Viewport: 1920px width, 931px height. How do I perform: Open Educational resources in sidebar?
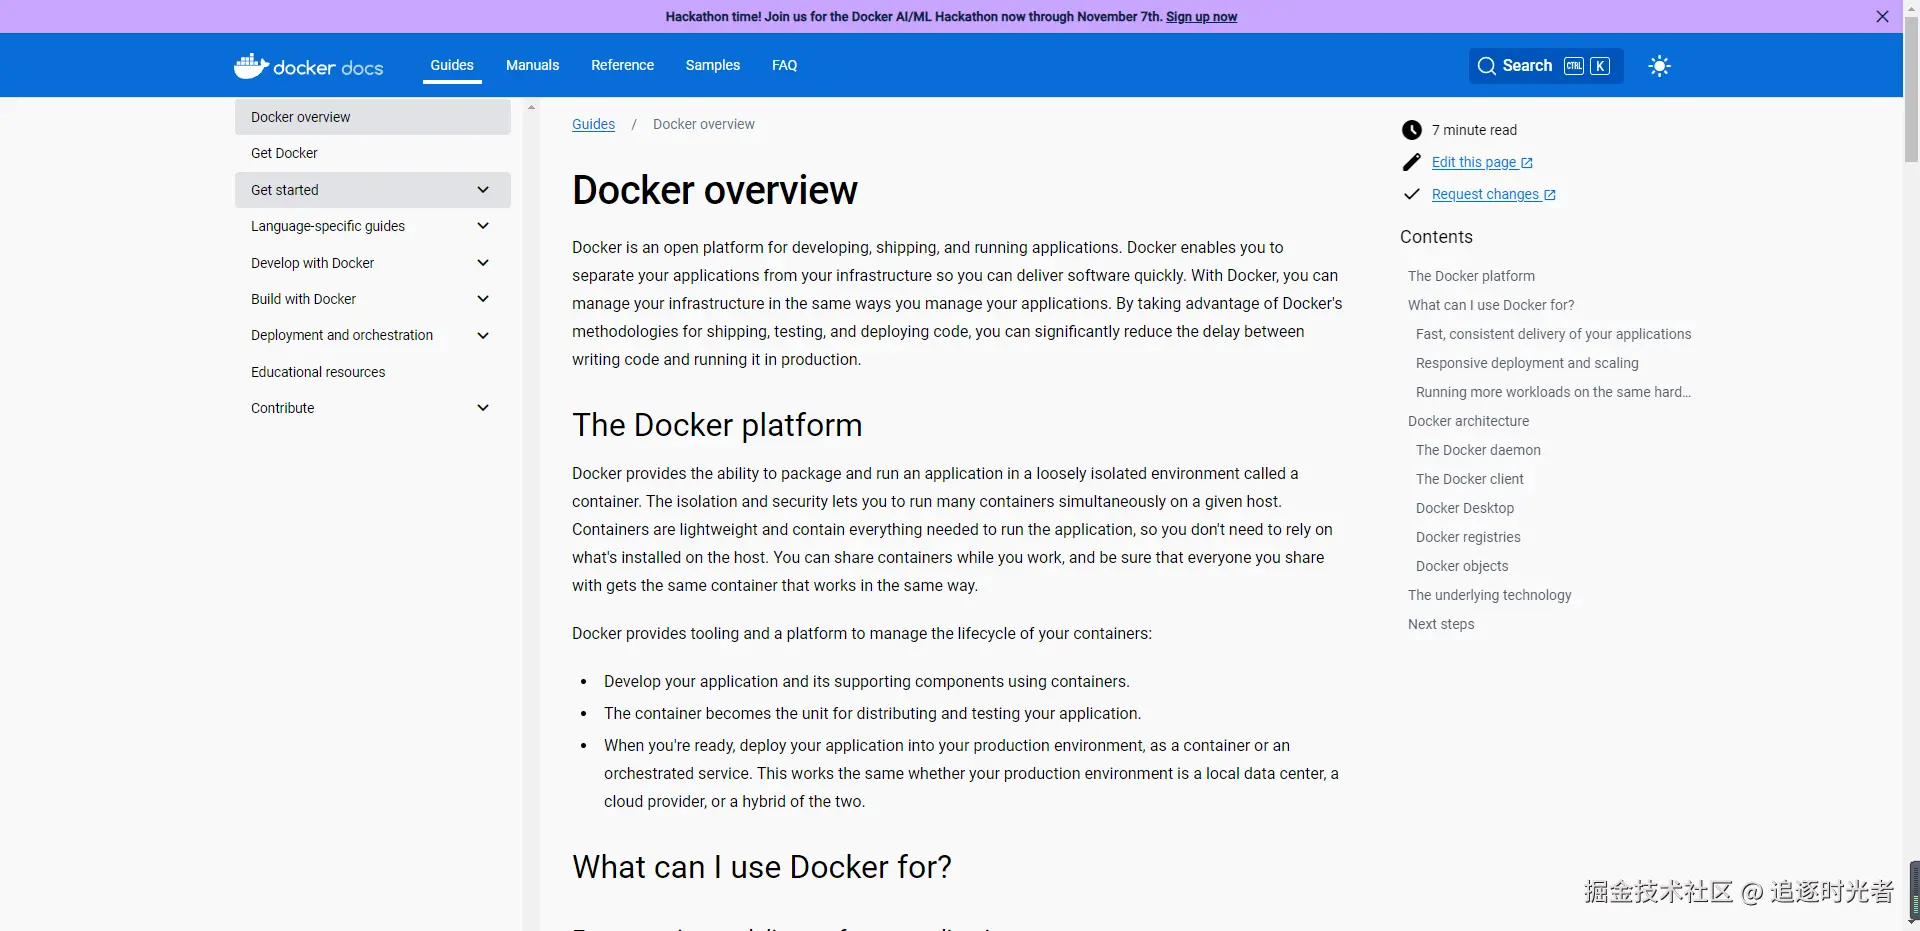point(318,372)
